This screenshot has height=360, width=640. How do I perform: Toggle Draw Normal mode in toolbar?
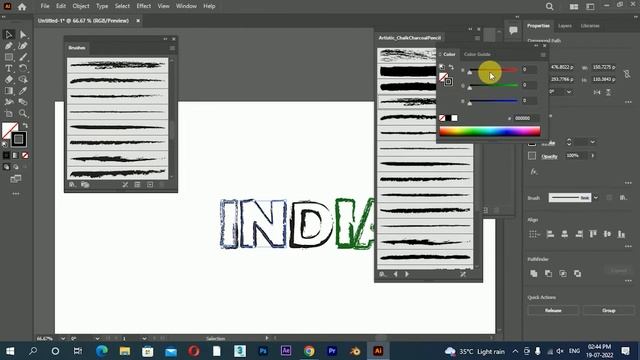click(6, 167)
